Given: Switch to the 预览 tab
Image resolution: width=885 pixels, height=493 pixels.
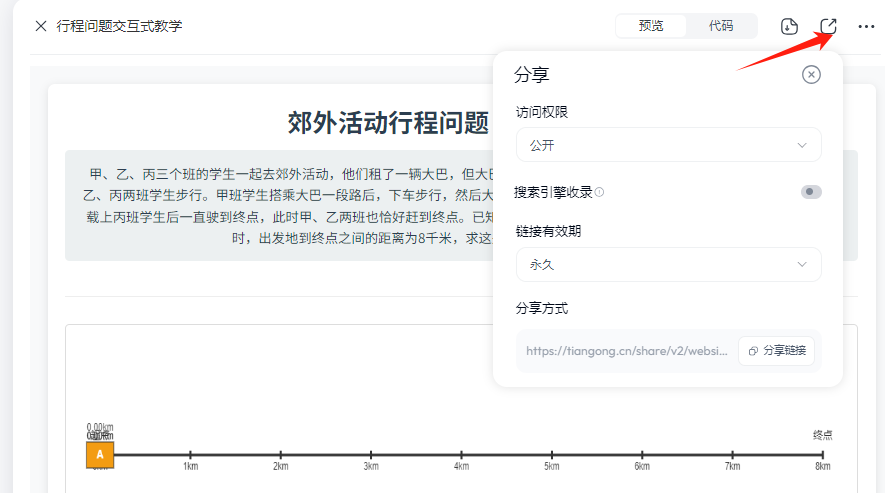Looking at the screenshot, I should [x=651, y=26].
